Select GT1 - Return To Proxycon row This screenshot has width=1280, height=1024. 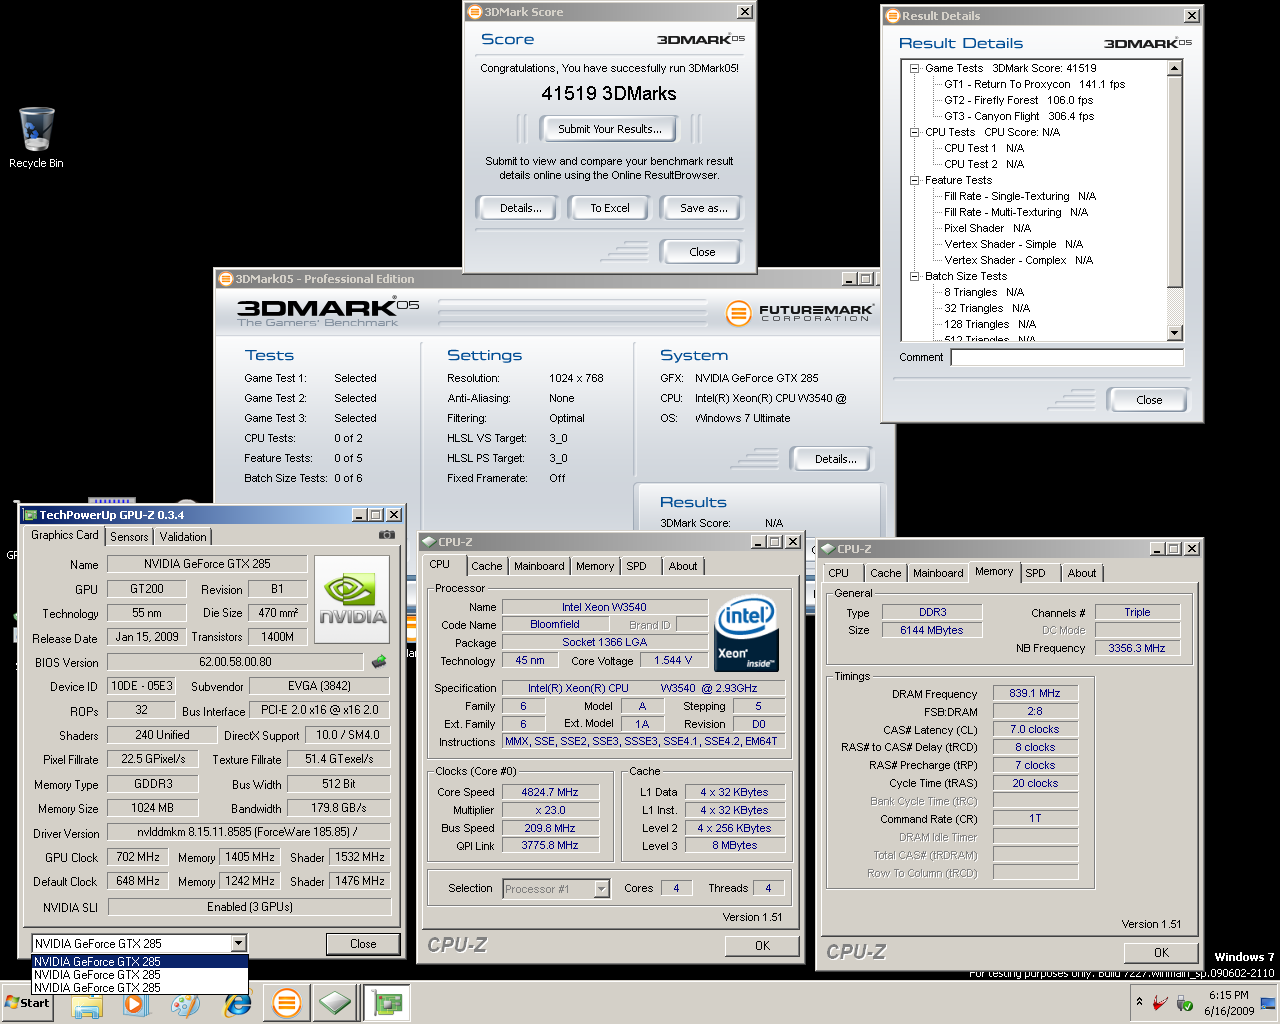click(x=1034, y=84)
